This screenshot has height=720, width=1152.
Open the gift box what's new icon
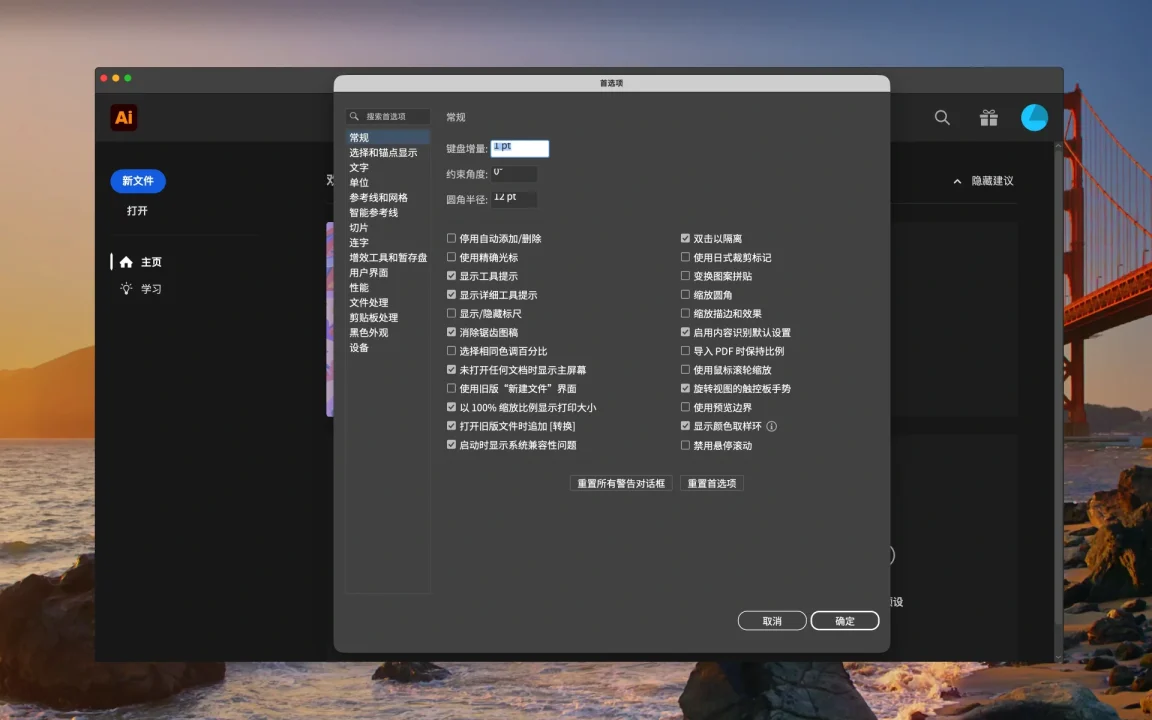point(989,118)
